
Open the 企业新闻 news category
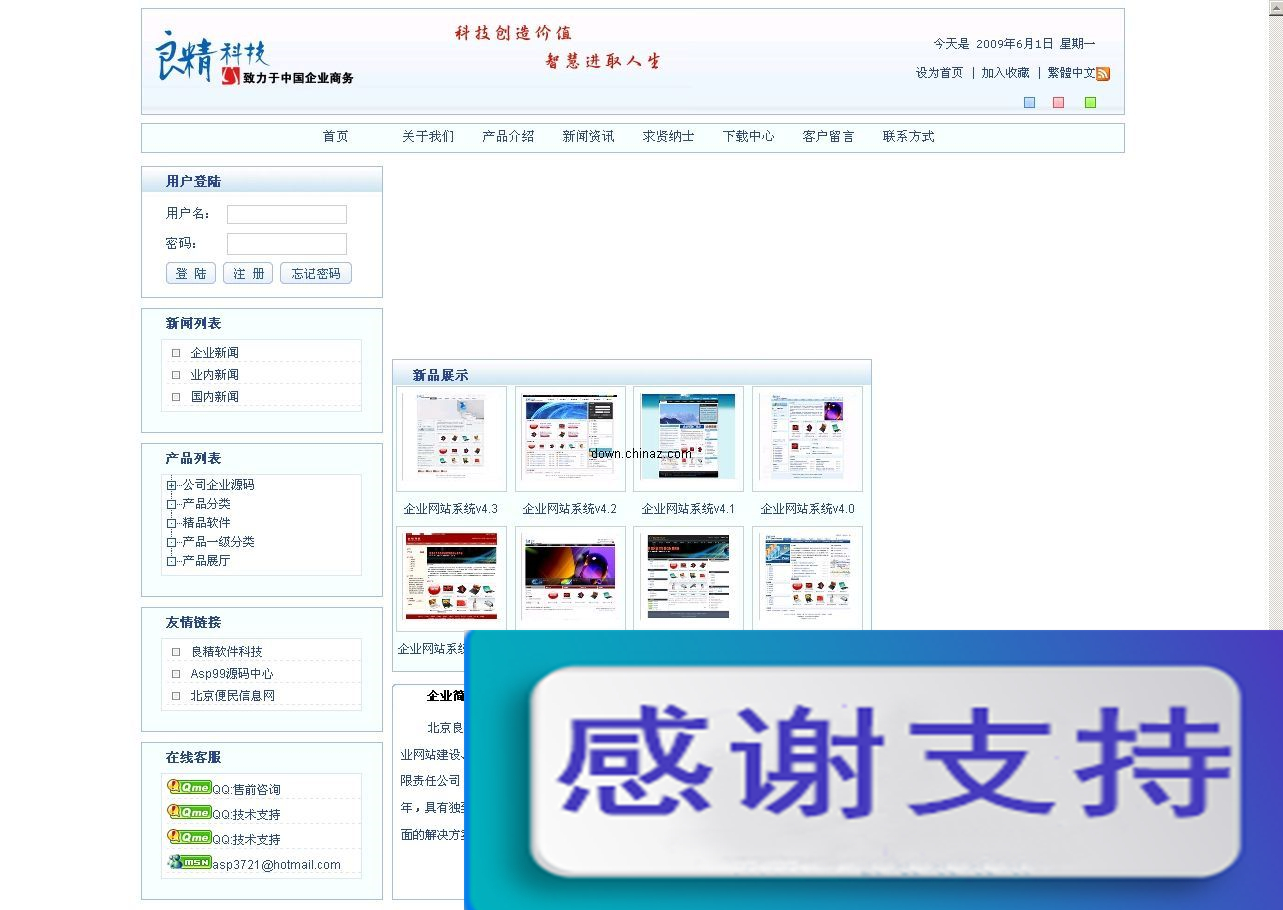click(x=215, y=353)
